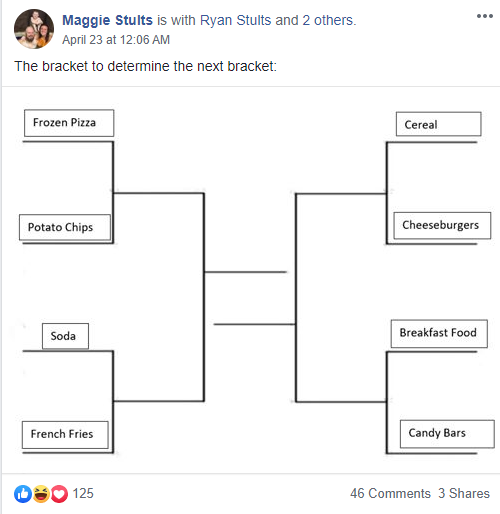
Task: Click the French Fries bracket entry
Action: tap(65, 434)
